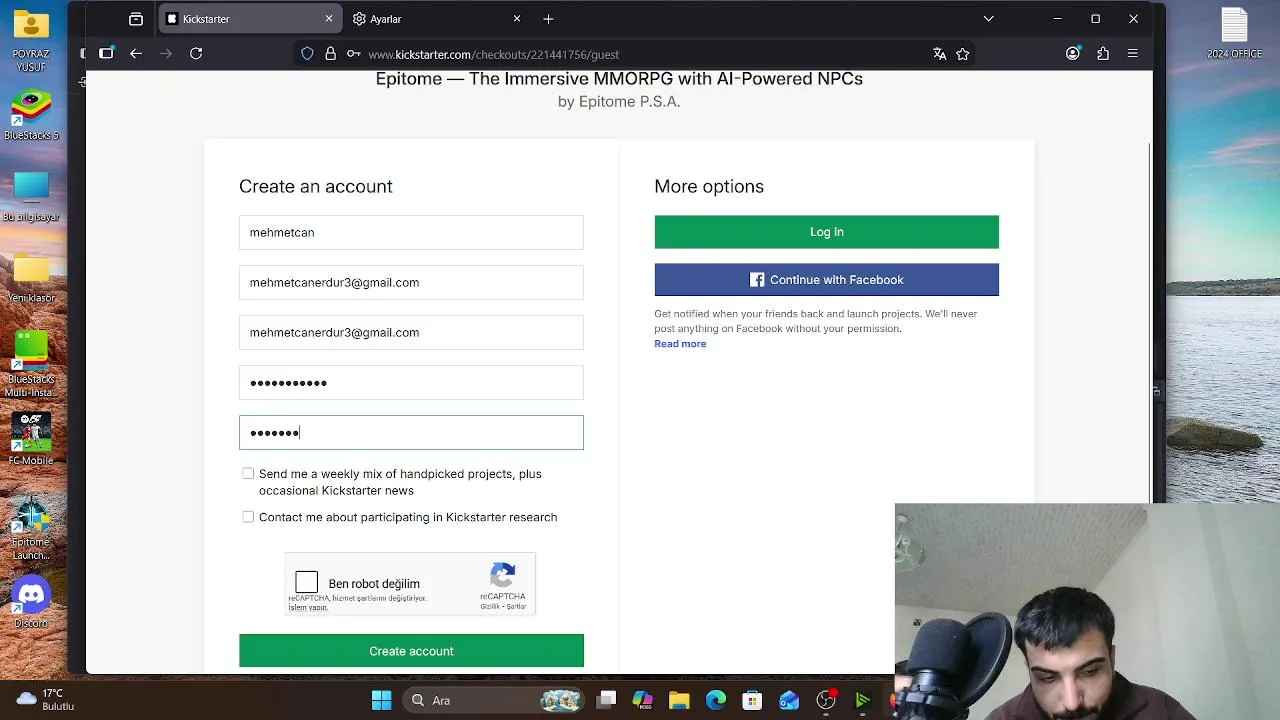1280x720 pixels.
Task: Open 'Yeni klasör' desktop folder
Action: tap(31, 279)
